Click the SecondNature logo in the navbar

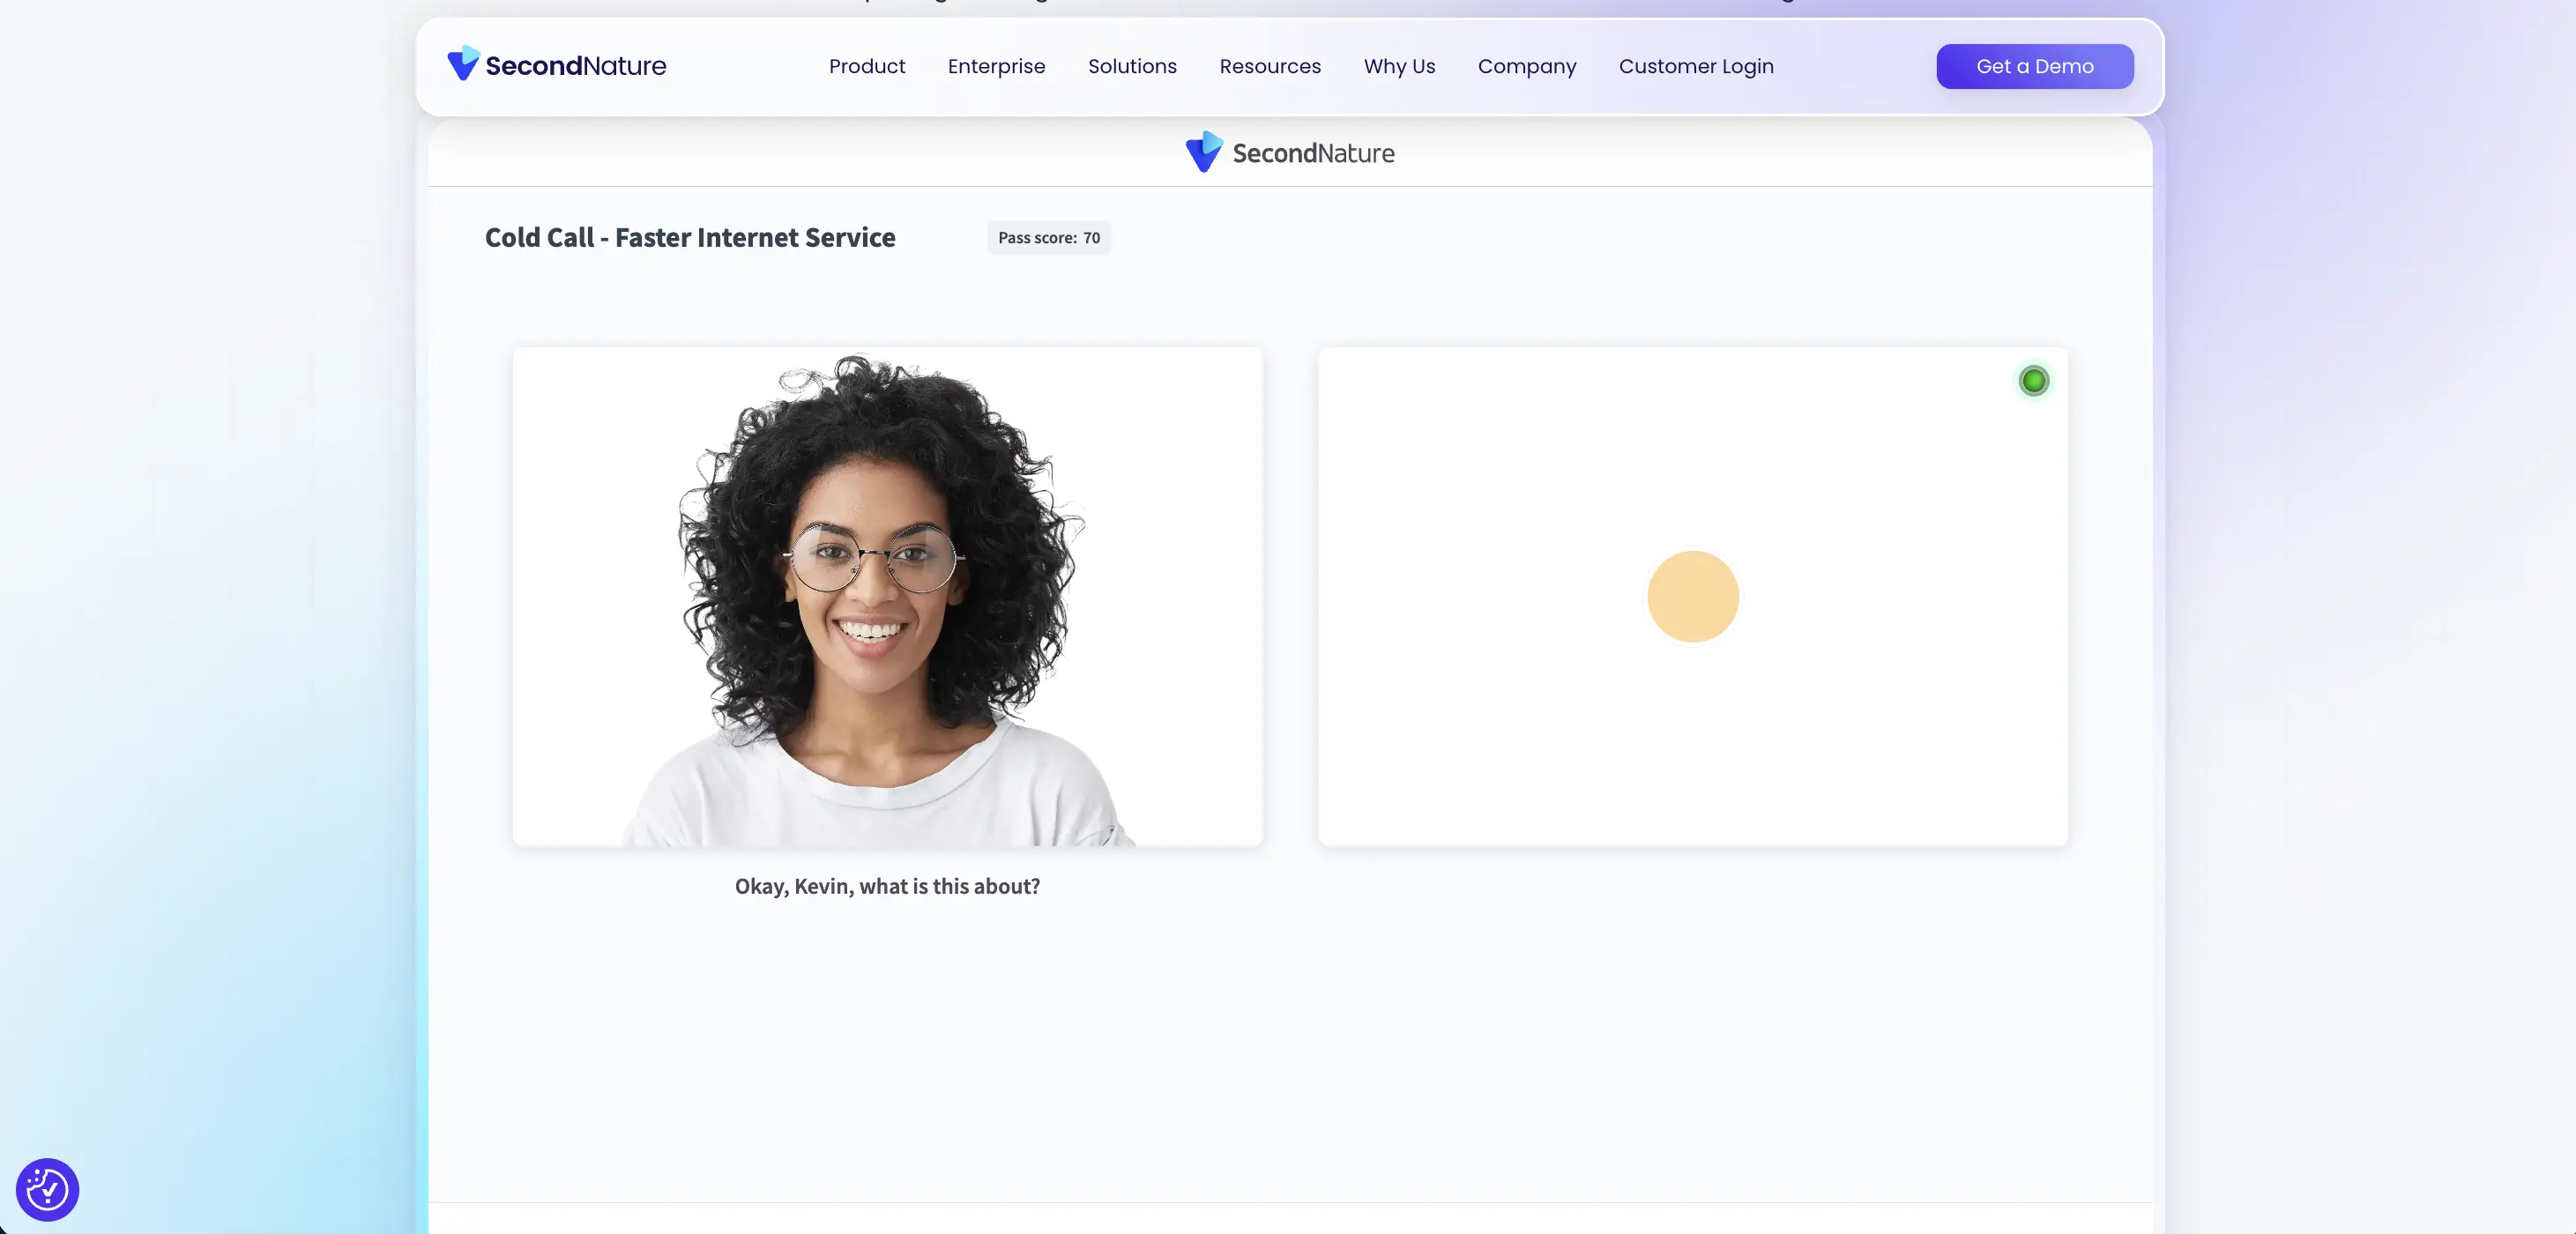(x=556, y=65)
